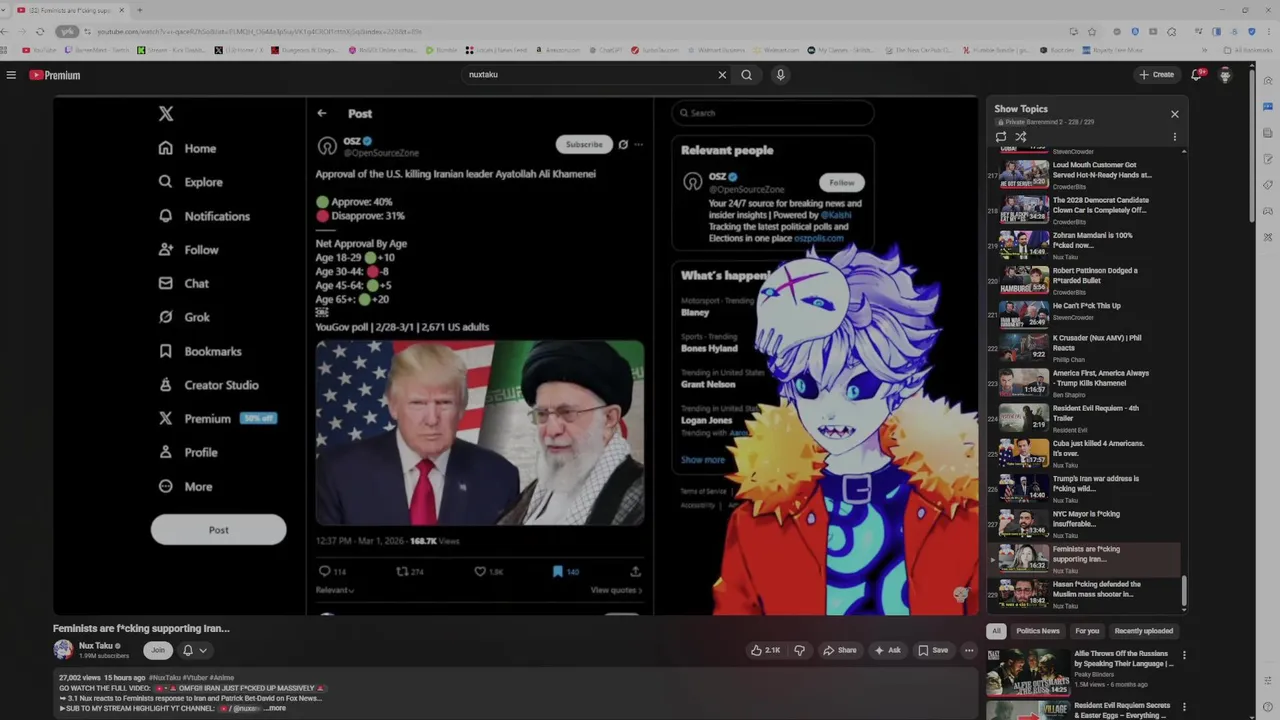Reload the browser page
Image resolution: width=1280 pixels, height=720 pixels.
40,31
